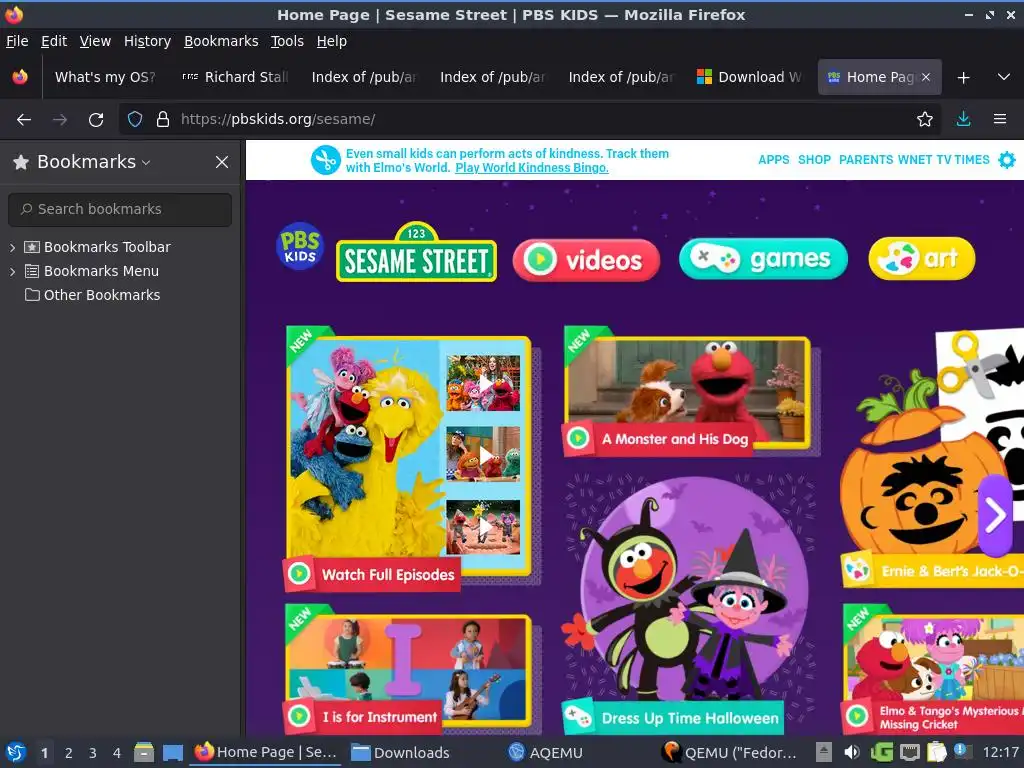This screenshot has width=1024, height=768.
Task: Switch to the QEMU Fedora window in taskbar
Action: (730, 753)
